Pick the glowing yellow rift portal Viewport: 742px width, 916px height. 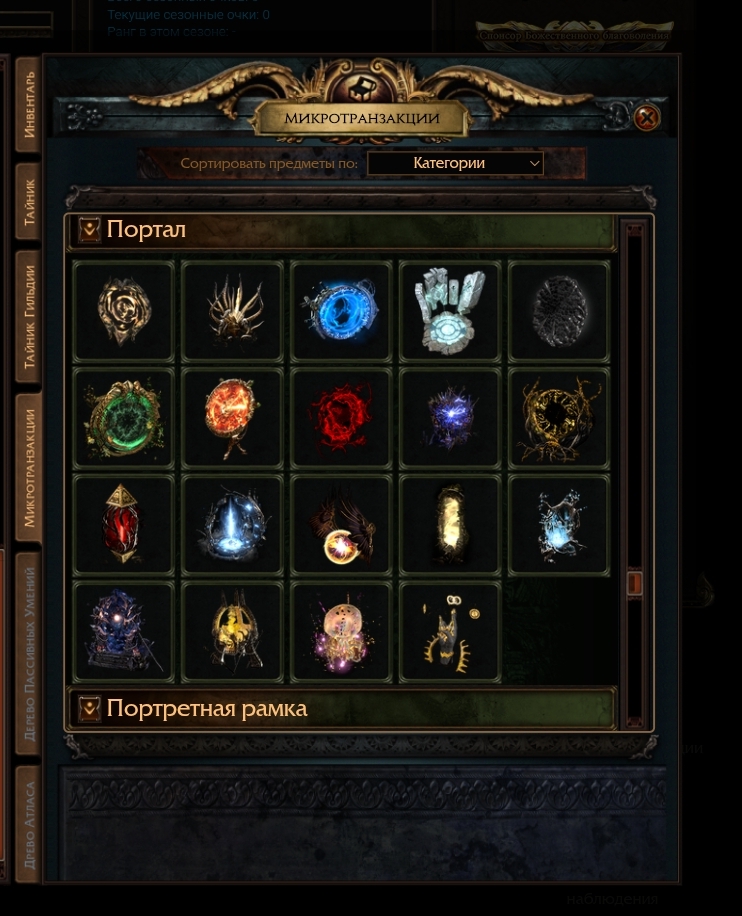pos(450,525)
